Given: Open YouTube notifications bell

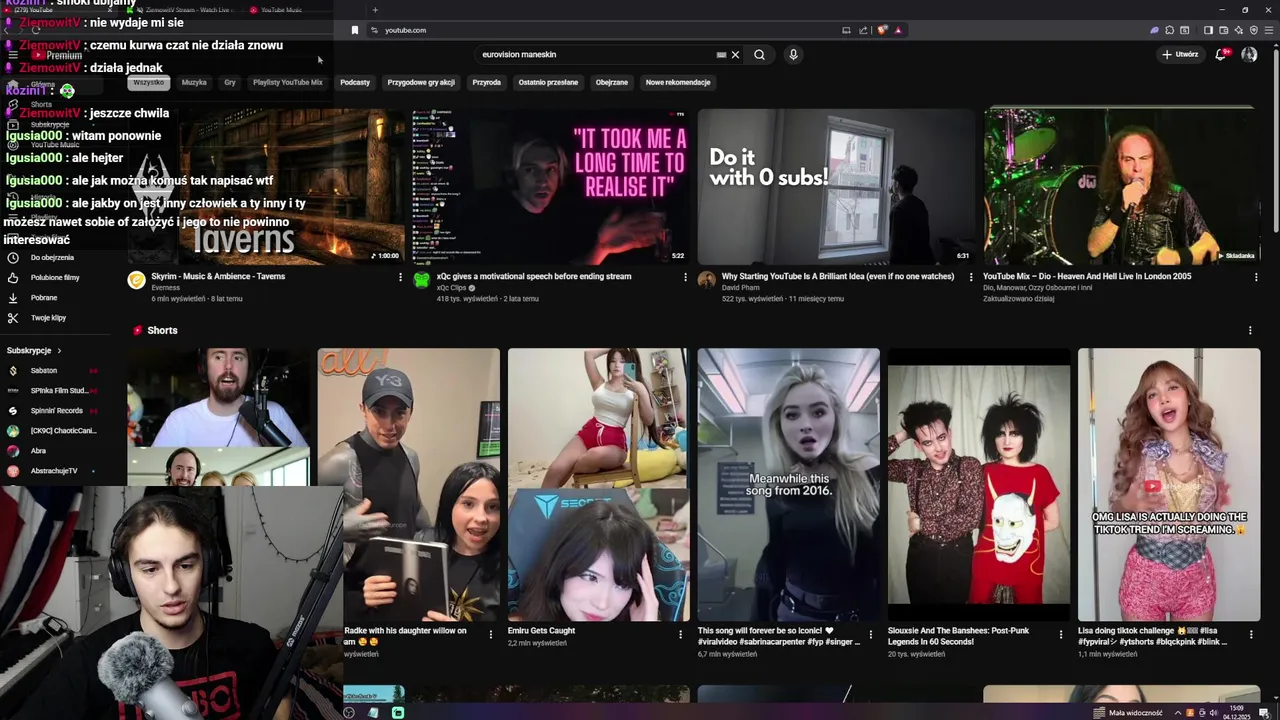Looking at the screenshot, I should 1221,54.
